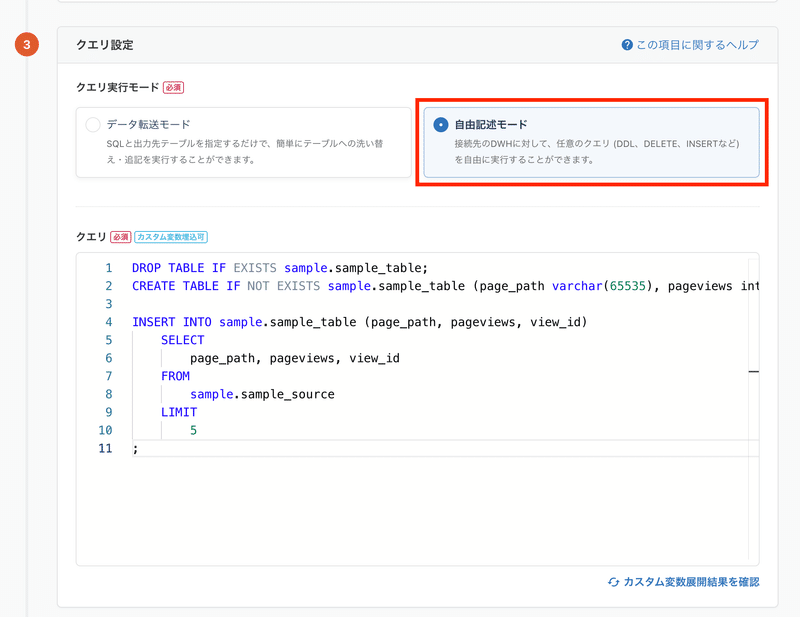The width and height of the screenshot is (800, 617).
Task: Click the INSERT INTO sample.sample_table line
Action: click(x=360, y=322)
